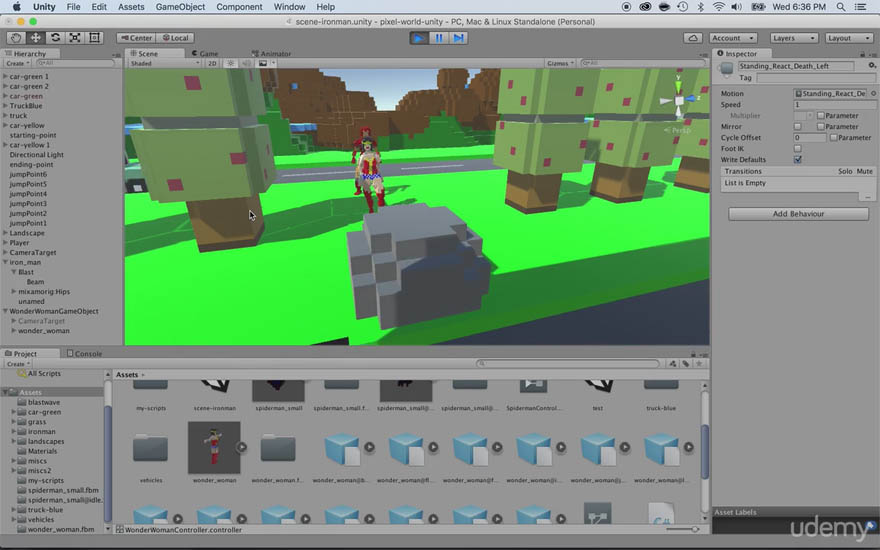The image size is (880, 550).
Task: Toggle 2D scene view mode
Action: point(212,63)
